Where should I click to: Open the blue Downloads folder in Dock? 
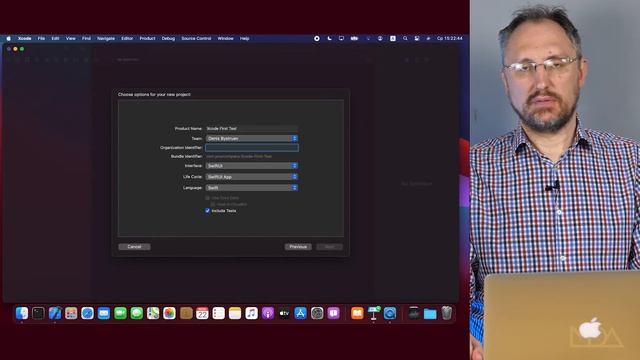click(430, 313)
